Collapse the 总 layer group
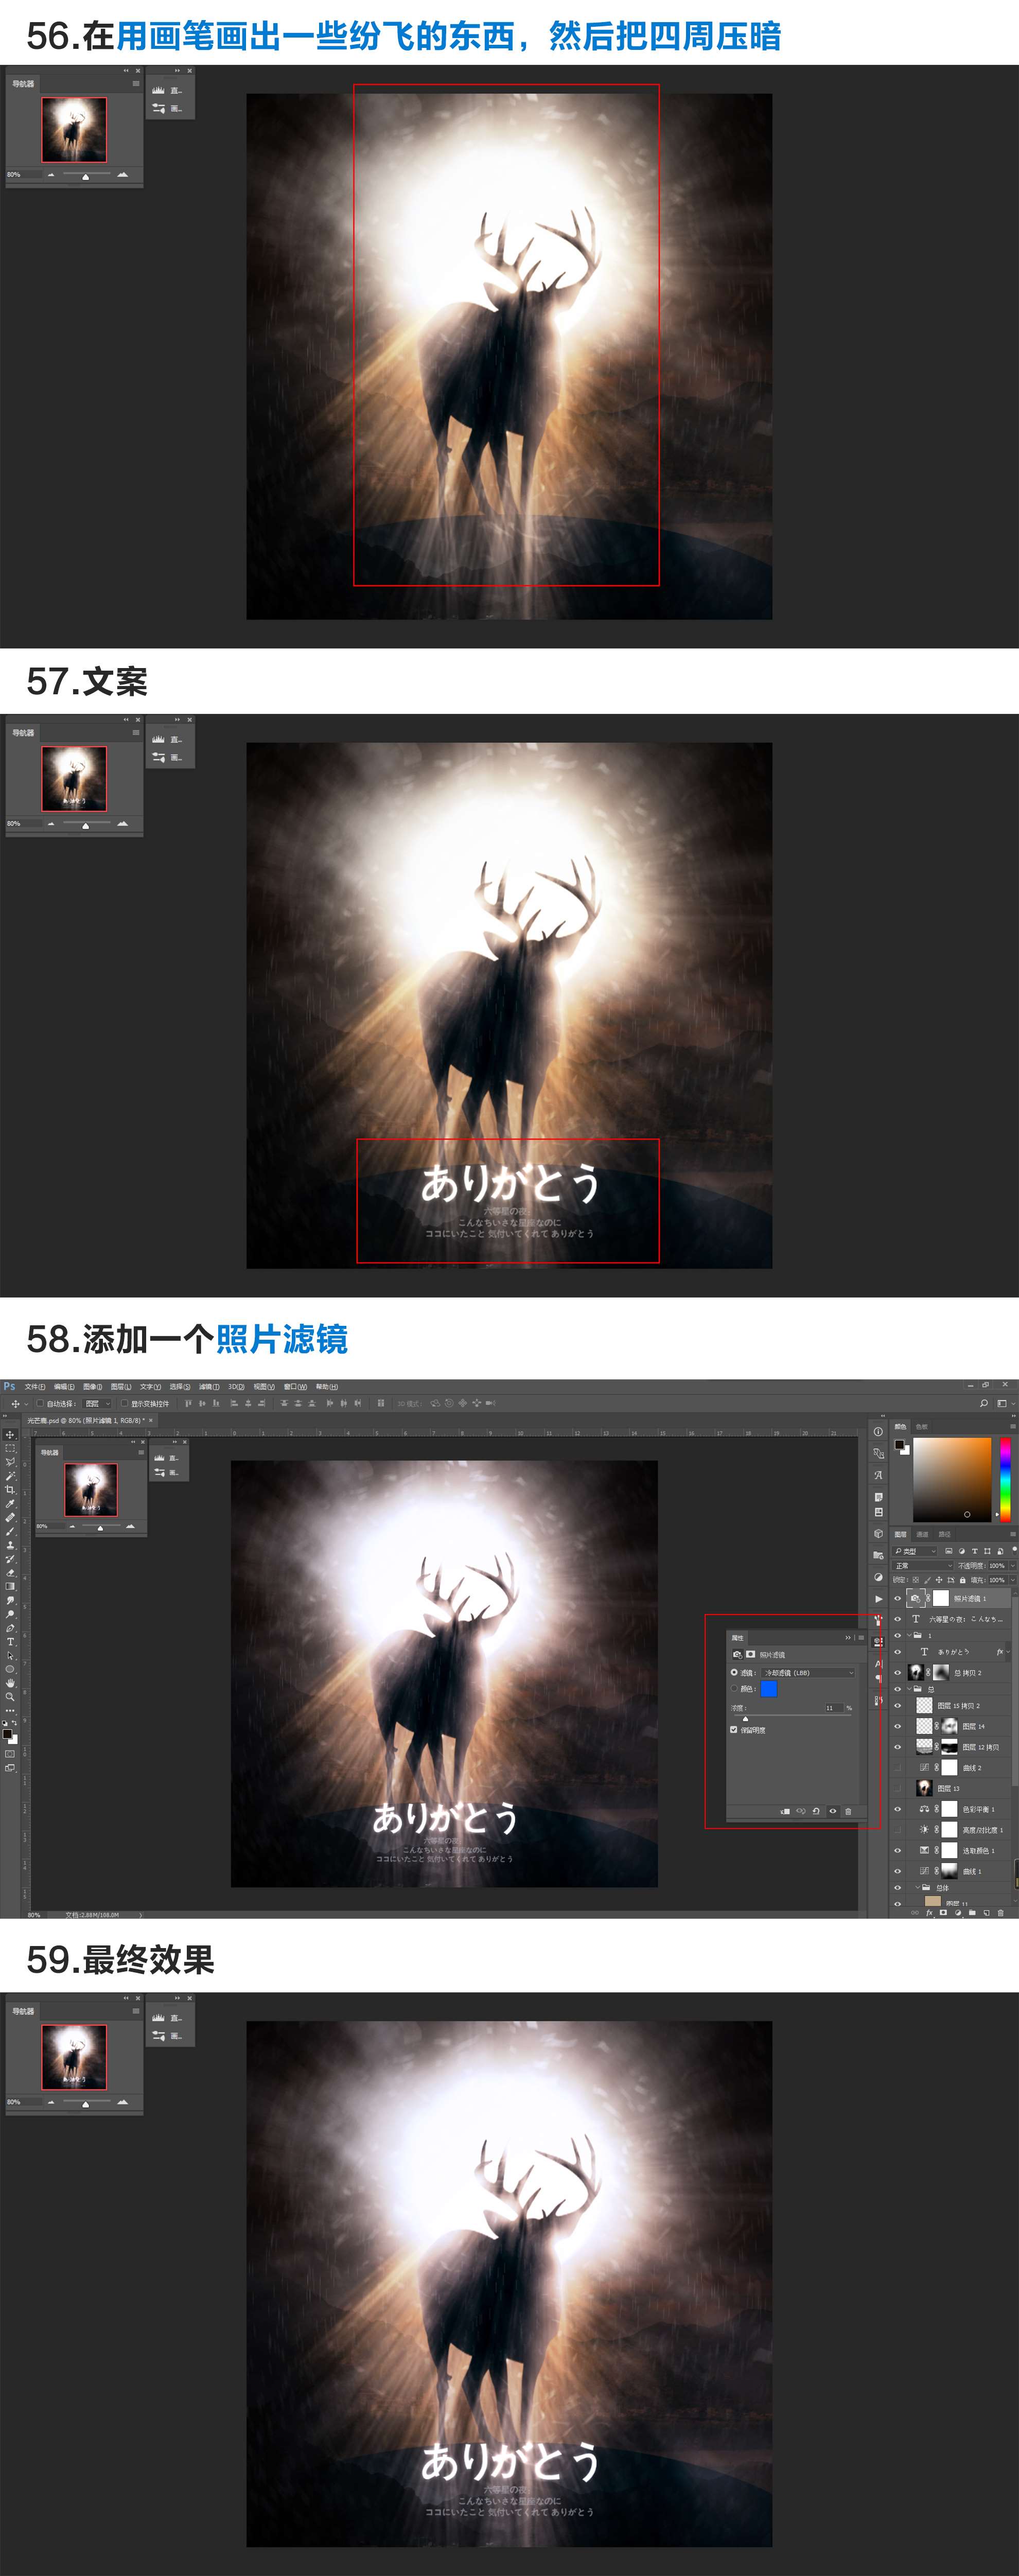 [909, 1689]
